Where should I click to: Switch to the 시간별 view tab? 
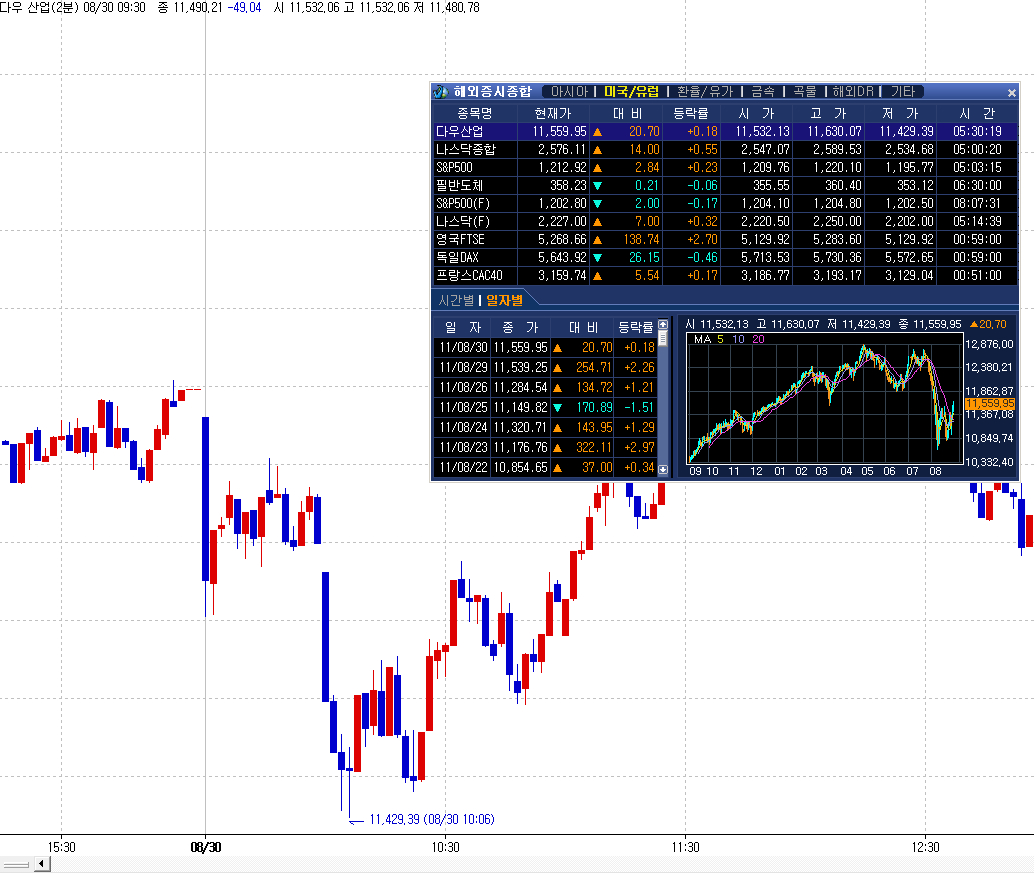[x=456, y=300]
